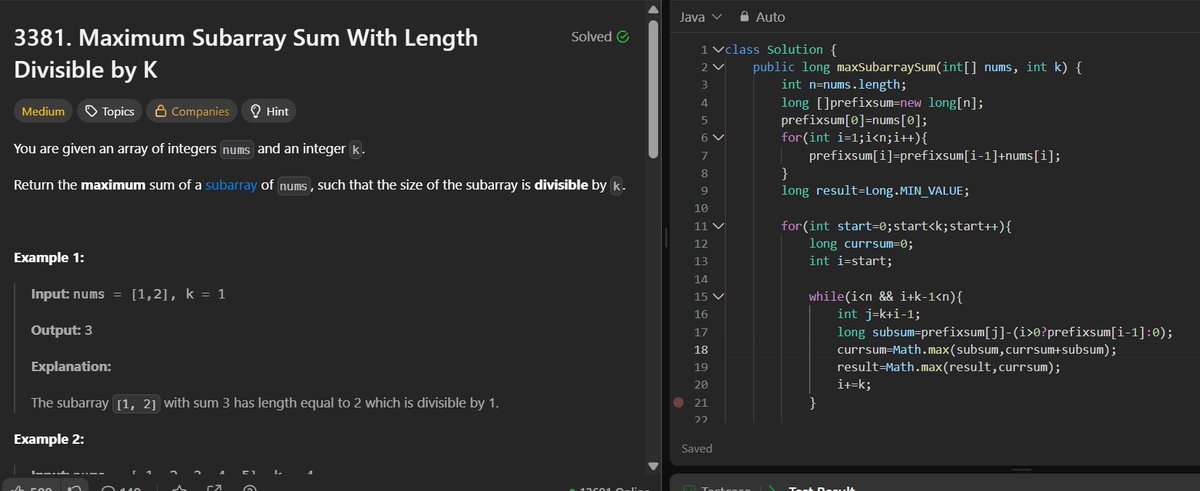
Task: Open the Java language dropdown
Action: point(700,17)
